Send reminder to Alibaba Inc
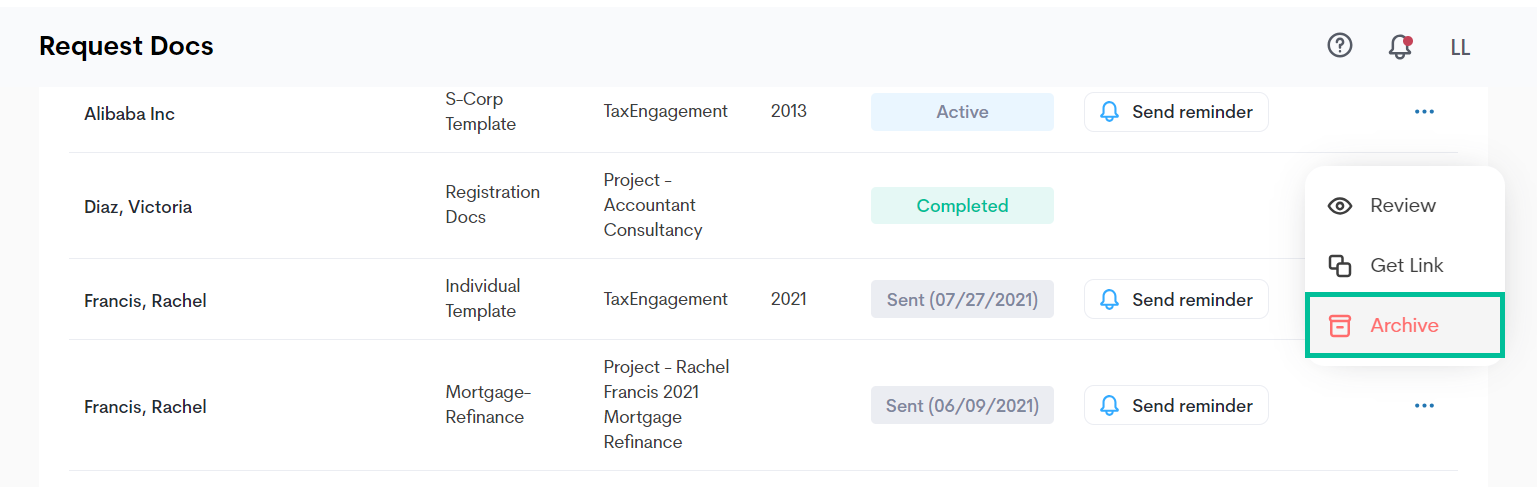The width and height of the screenshot is (1537, 487). (1176, 112)
